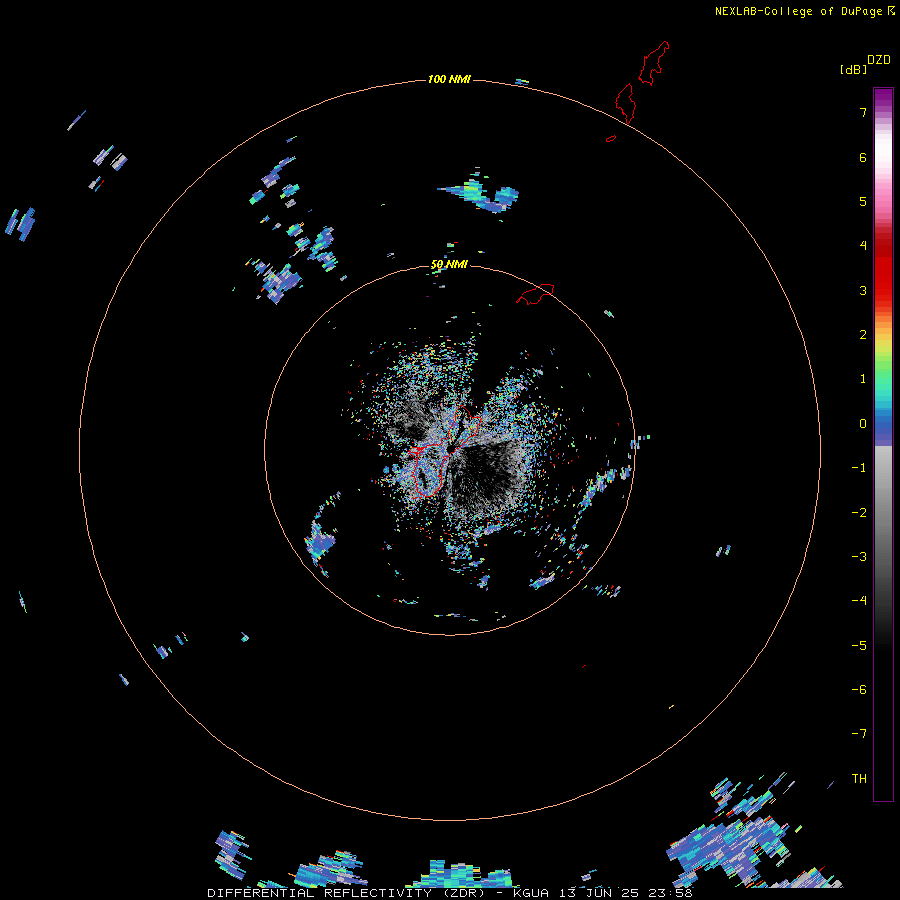This screenshot has height=900, width=900.
Task: Click the -1 value on the color scale
Action: pyautogui.click(x=859, y=468)
